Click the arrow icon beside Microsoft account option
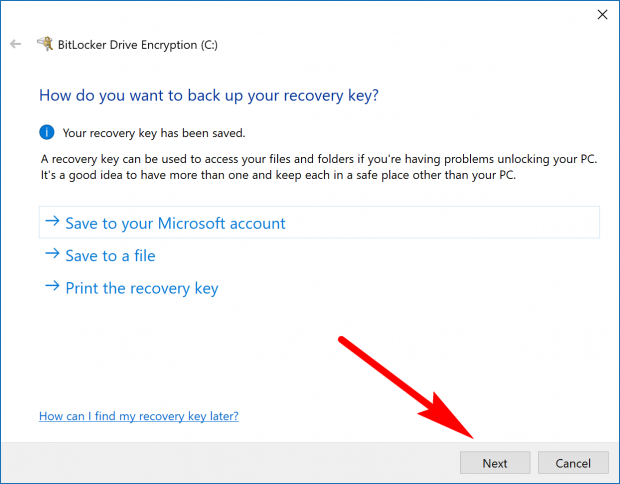This screenshot has height=484, width=620. pos(52,223)
